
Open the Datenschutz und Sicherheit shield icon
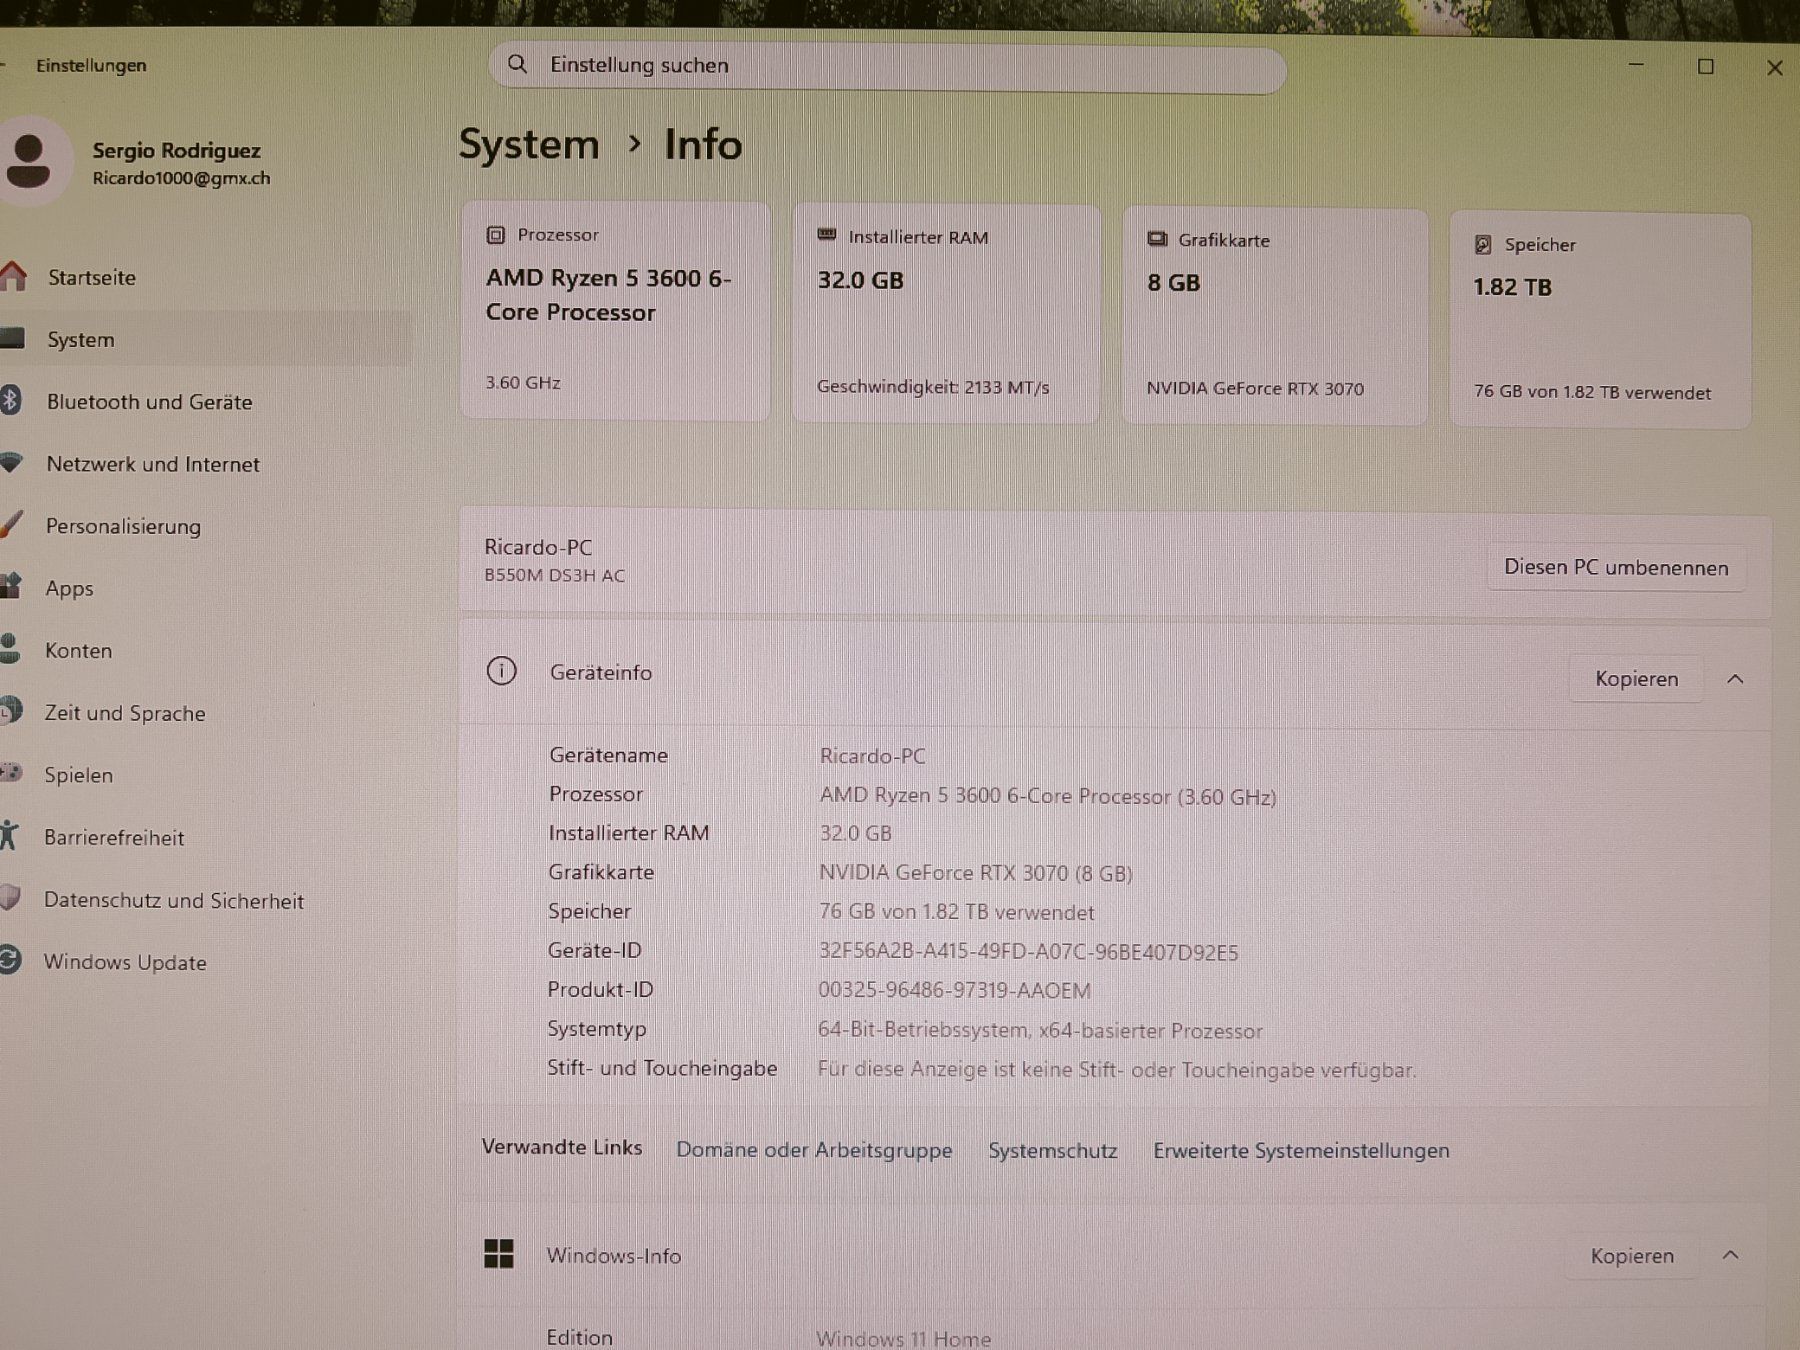10,897
